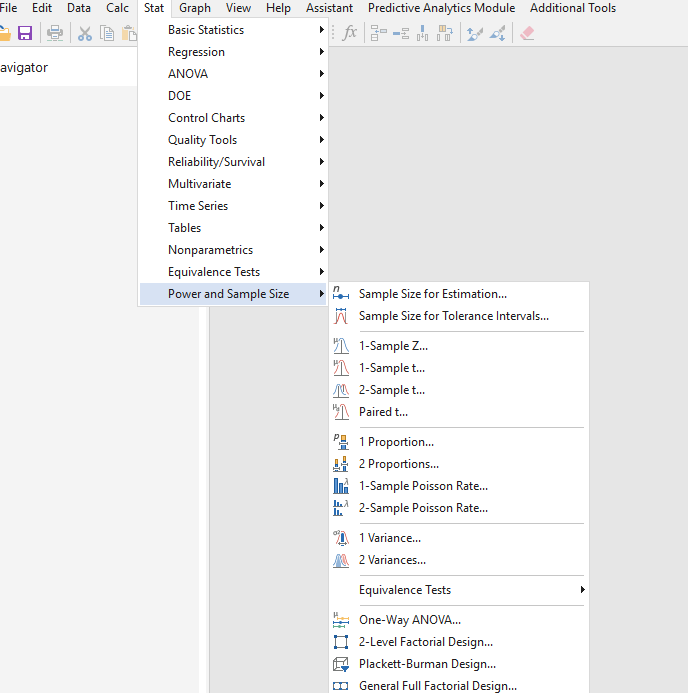Viewport: 688px width, 693px height.
Task: Click the Print toolbar icon
Action: pyautogui.click(x=55, y=33)
